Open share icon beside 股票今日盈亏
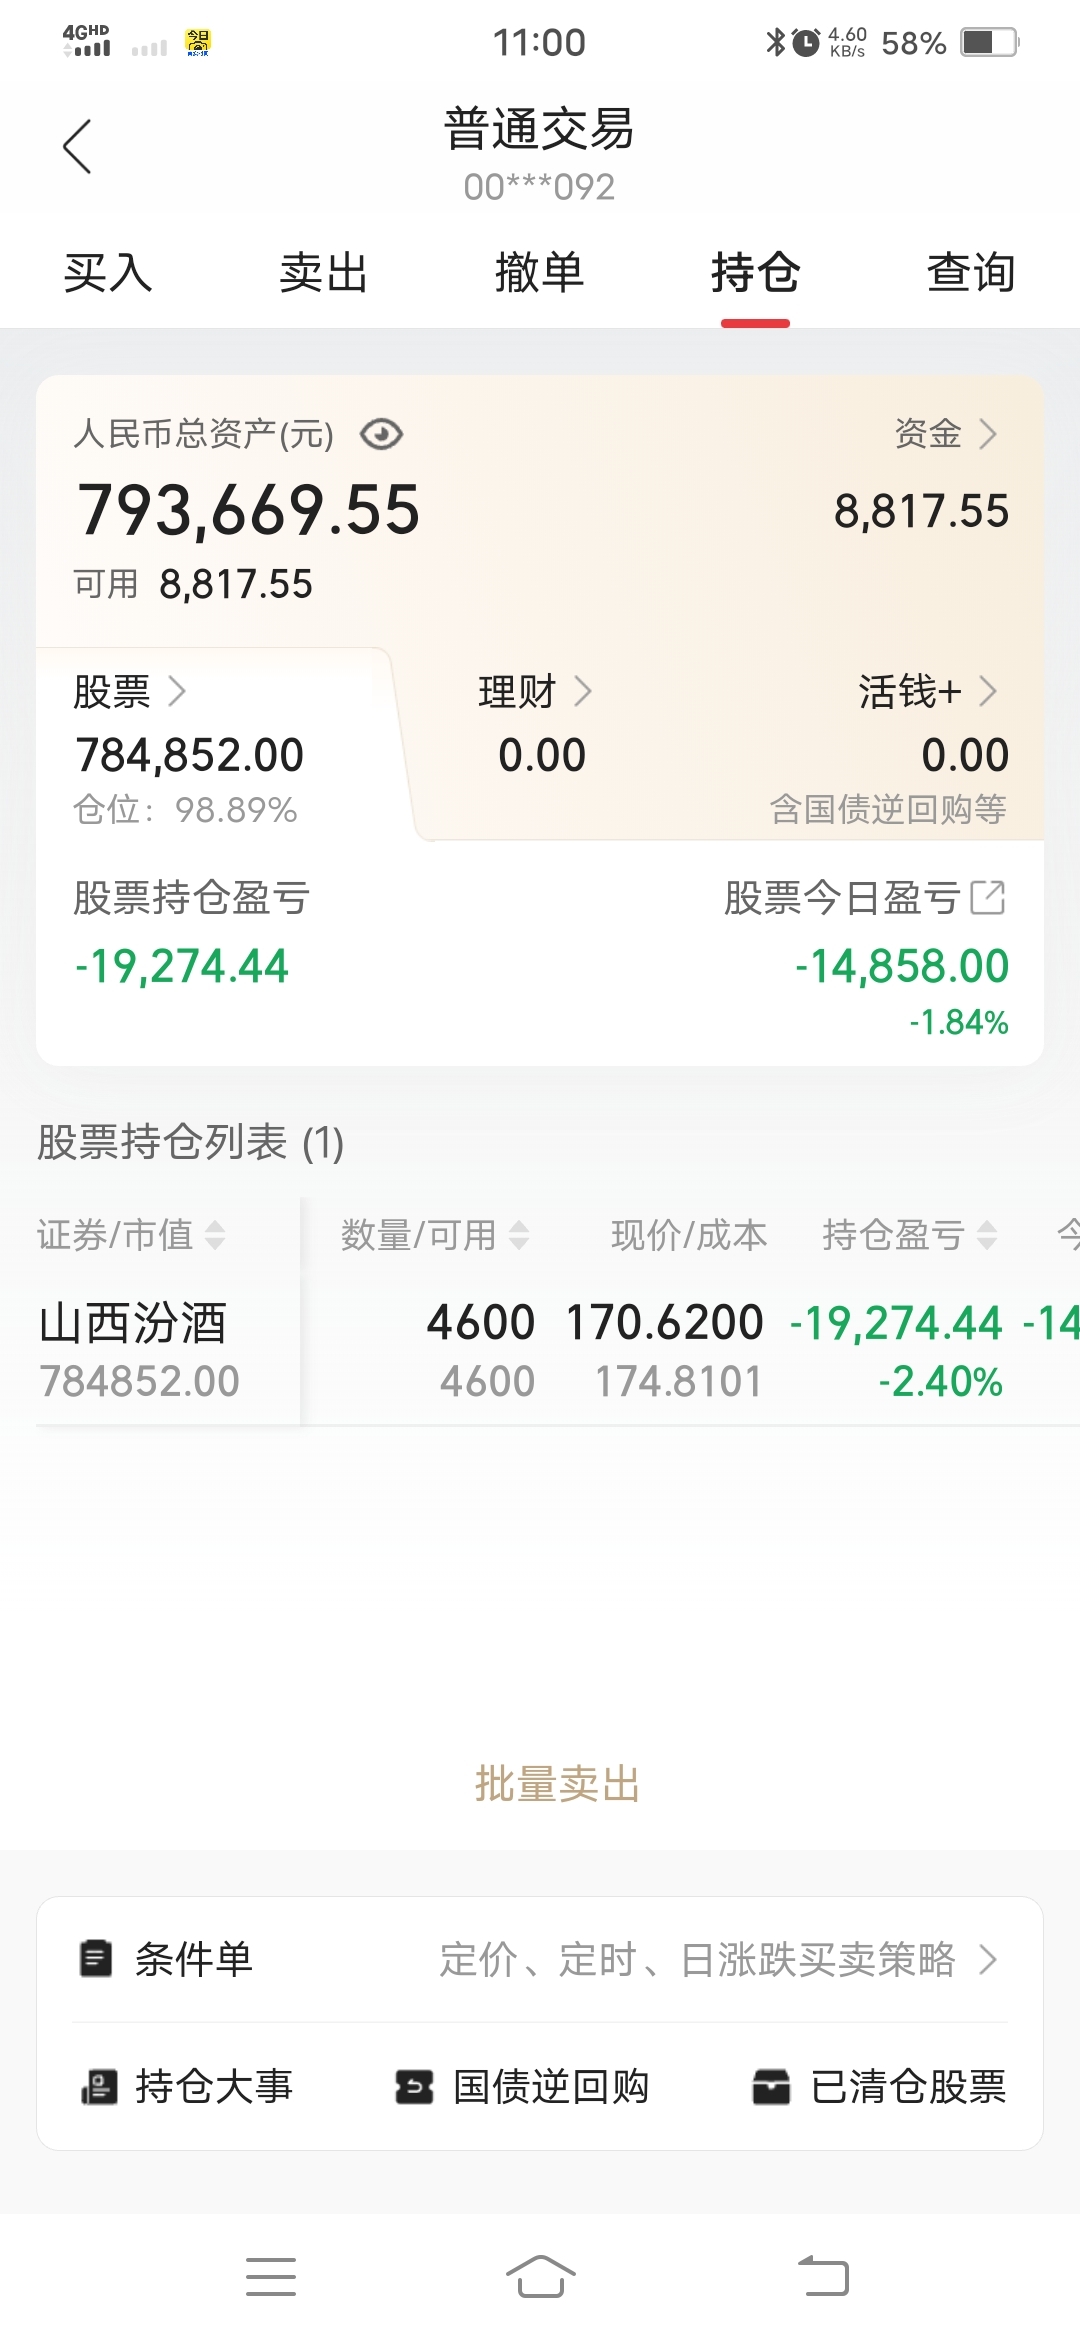Viewport: 1080px width, 2340px height. pos(988,897)
